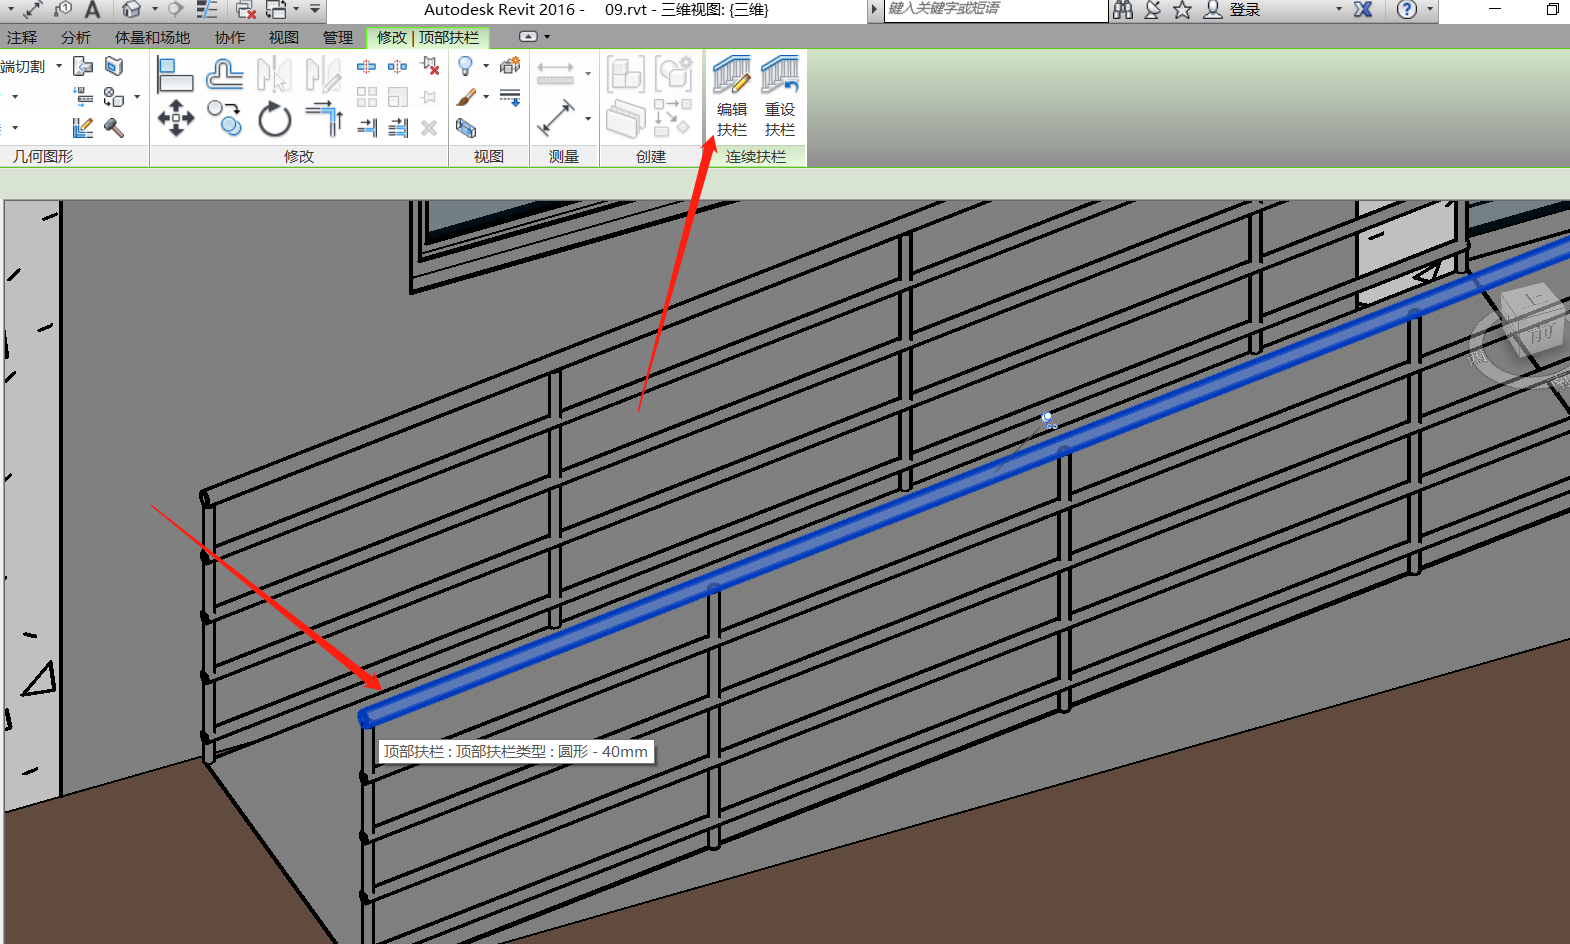
Task: Click the 登录 sign-in button
Action: [1244, 10]
